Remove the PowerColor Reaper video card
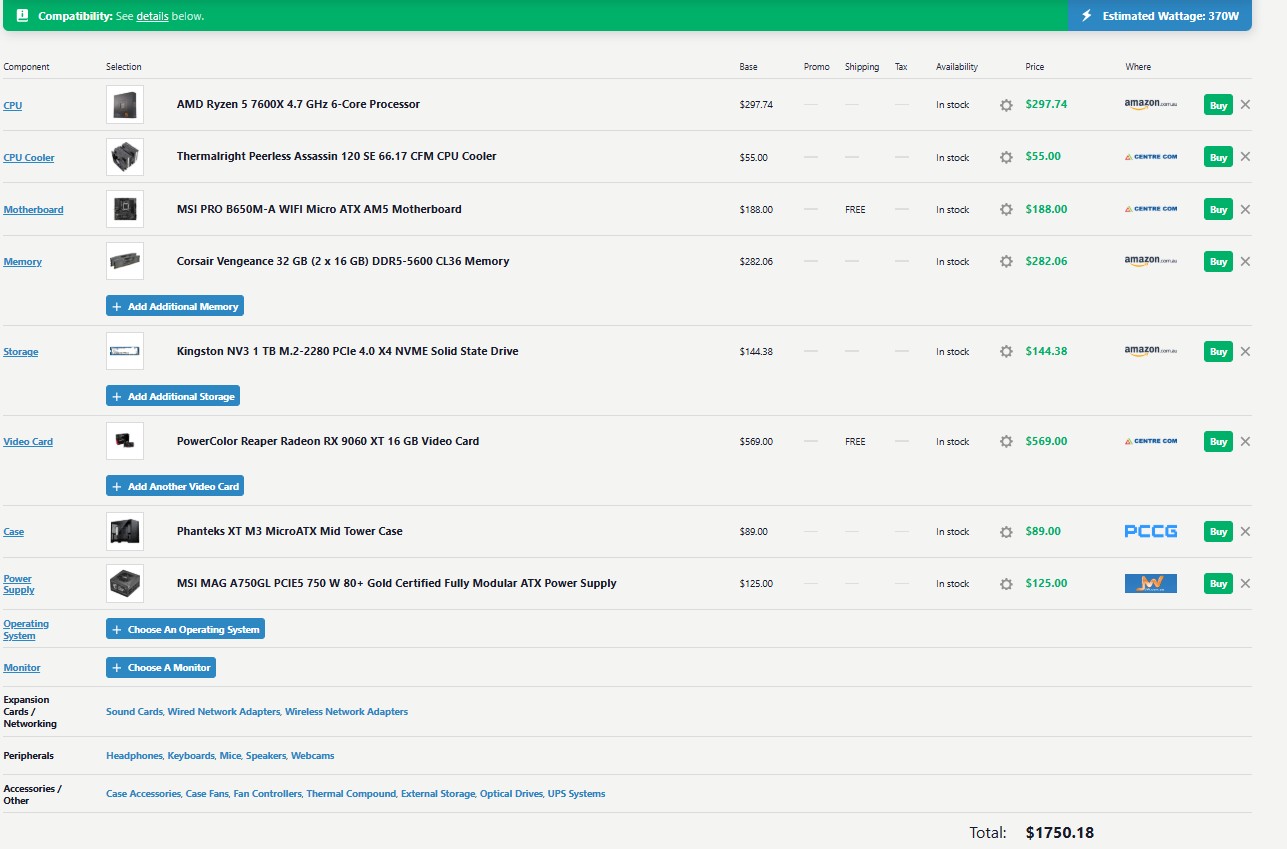The height and width of the screenshot is (849, 1287). pyautogui.click(x=1245, y=441)
